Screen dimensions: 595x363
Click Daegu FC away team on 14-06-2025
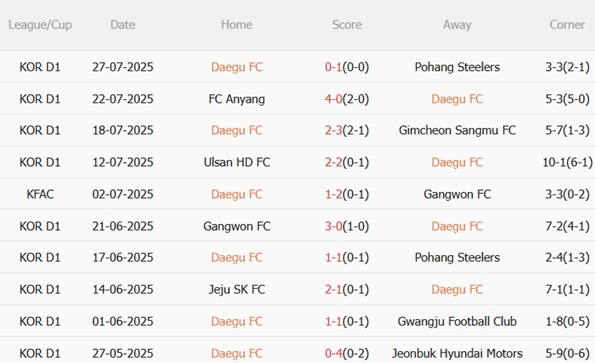[x=457, y=290]
